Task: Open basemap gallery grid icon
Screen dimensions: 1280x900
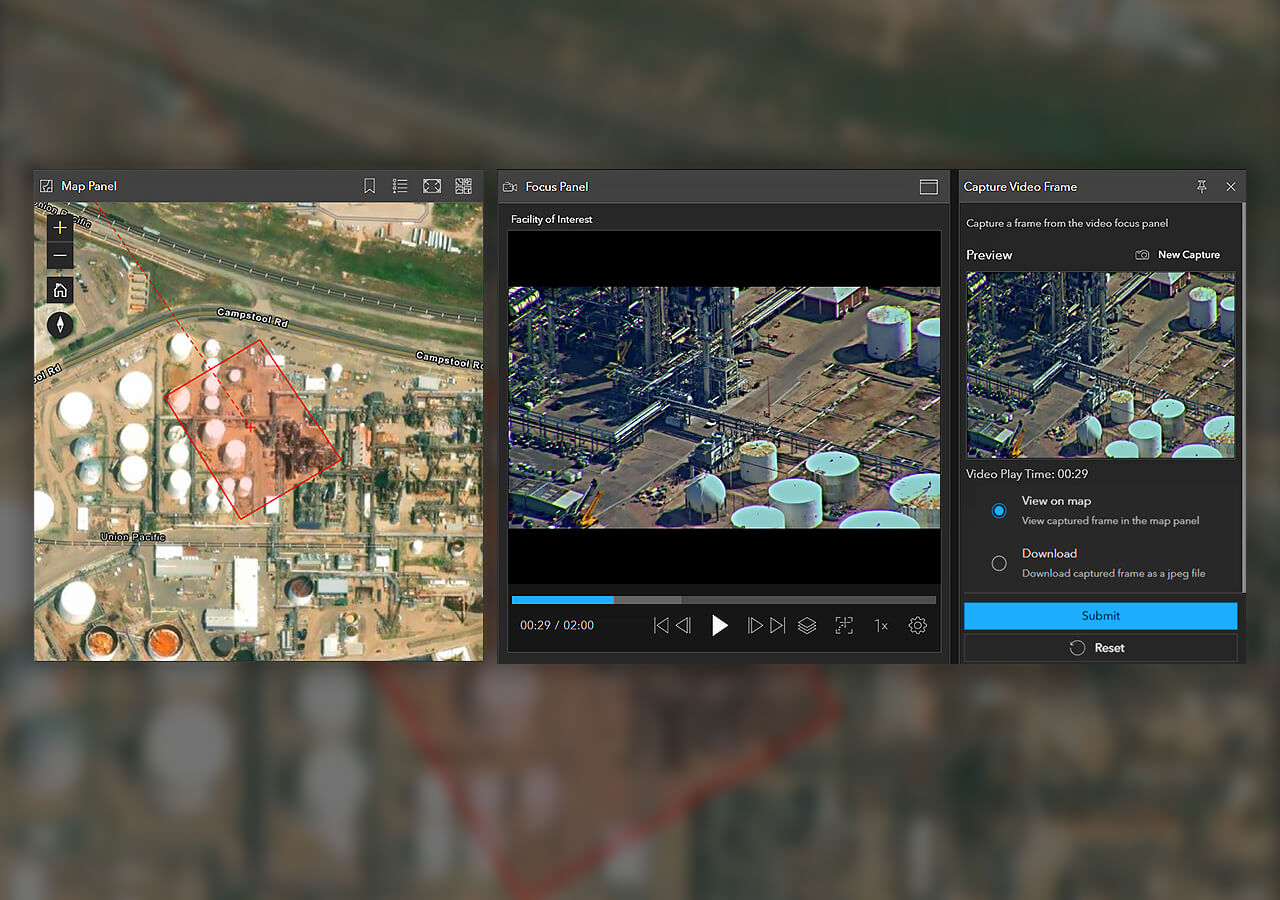Action: [463, 186]
